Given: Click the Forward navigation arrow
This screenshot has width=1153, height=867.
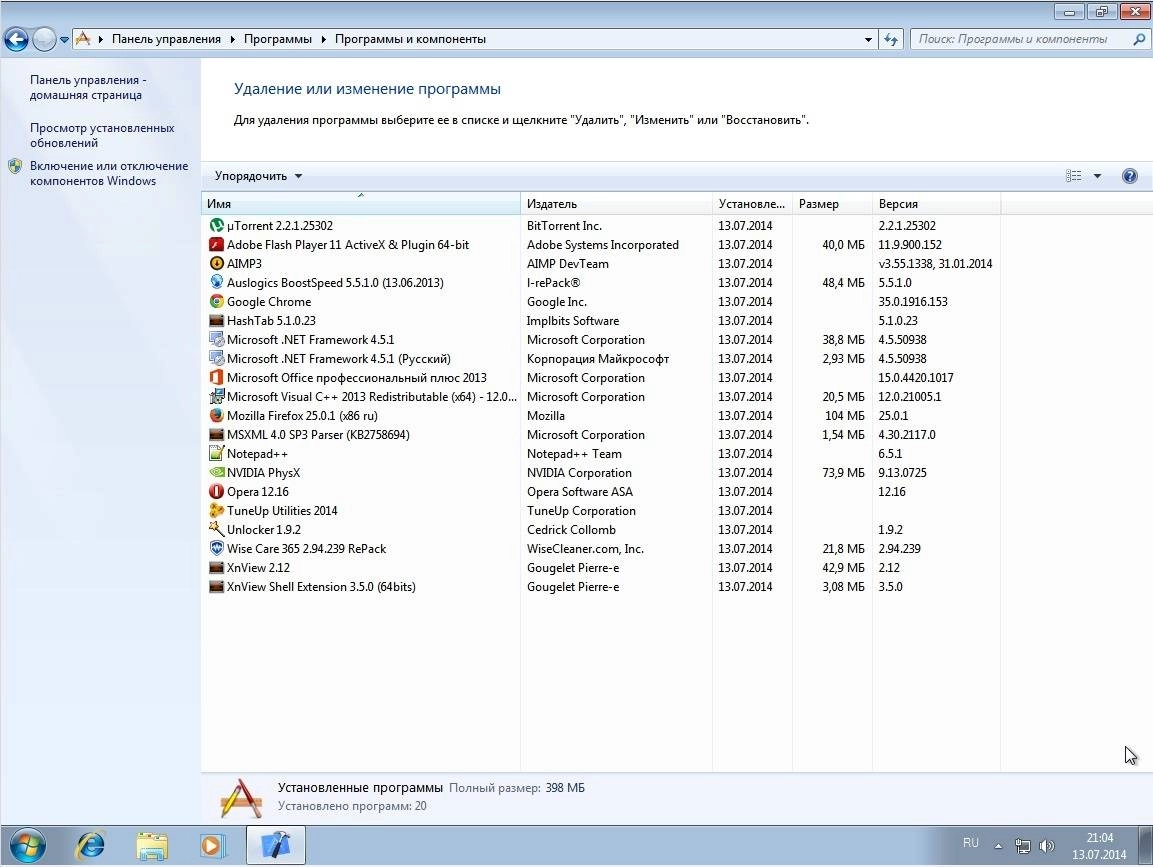Looking at the screenshot, I should pos(44,40).
